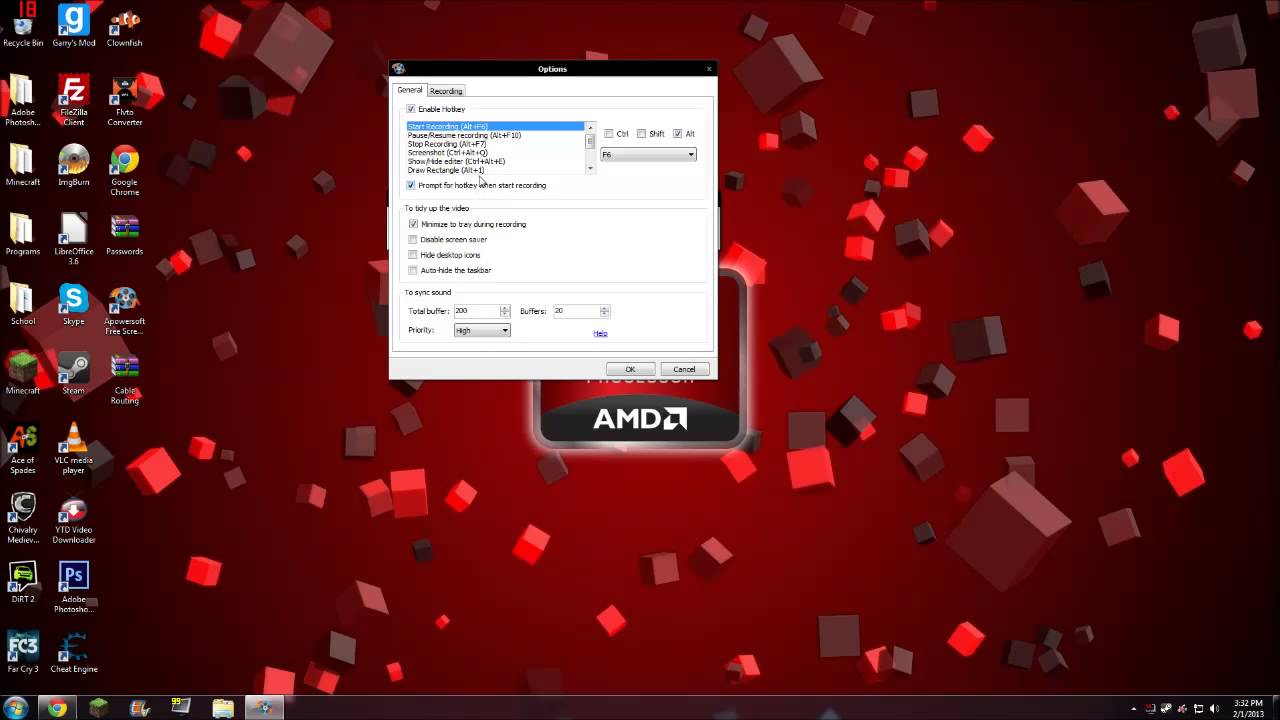Screen dimensions: 1280x720
Task: Open the School folder on desktop
Action: click(x=23, y=305)
